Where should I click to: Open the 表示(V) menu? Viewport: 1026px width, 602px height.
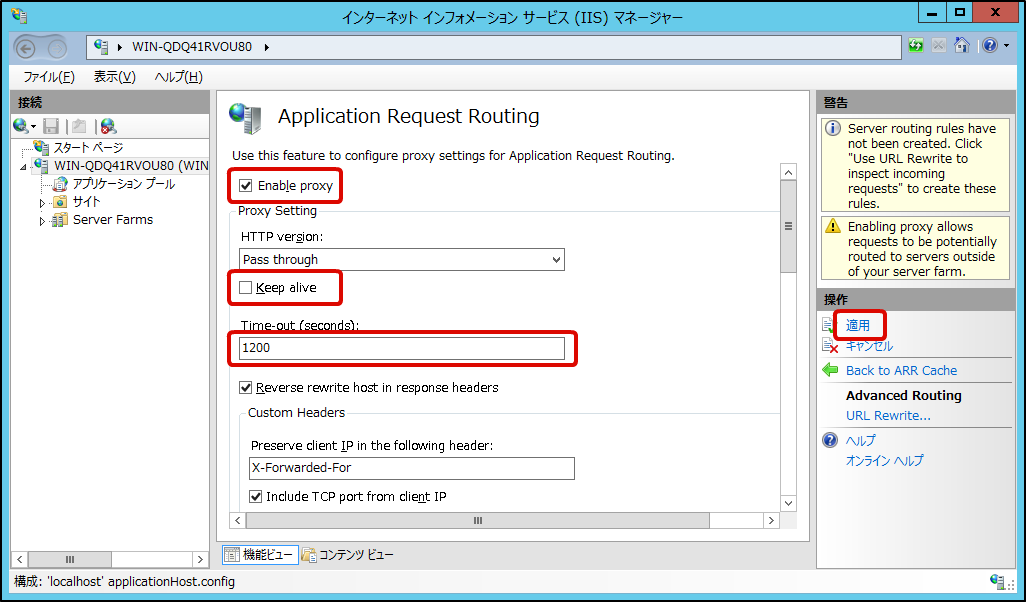(x=115, y=77)
